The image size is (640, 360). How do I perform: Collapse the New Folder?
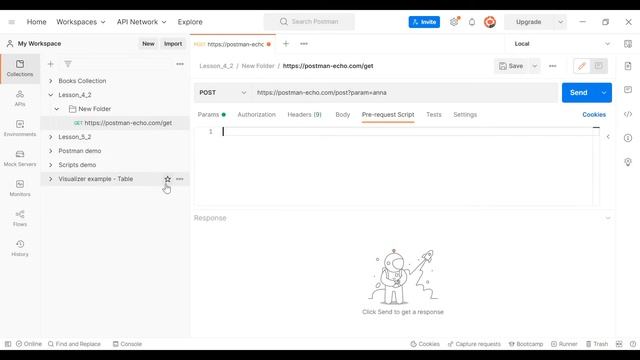click(x=57, y=109)
